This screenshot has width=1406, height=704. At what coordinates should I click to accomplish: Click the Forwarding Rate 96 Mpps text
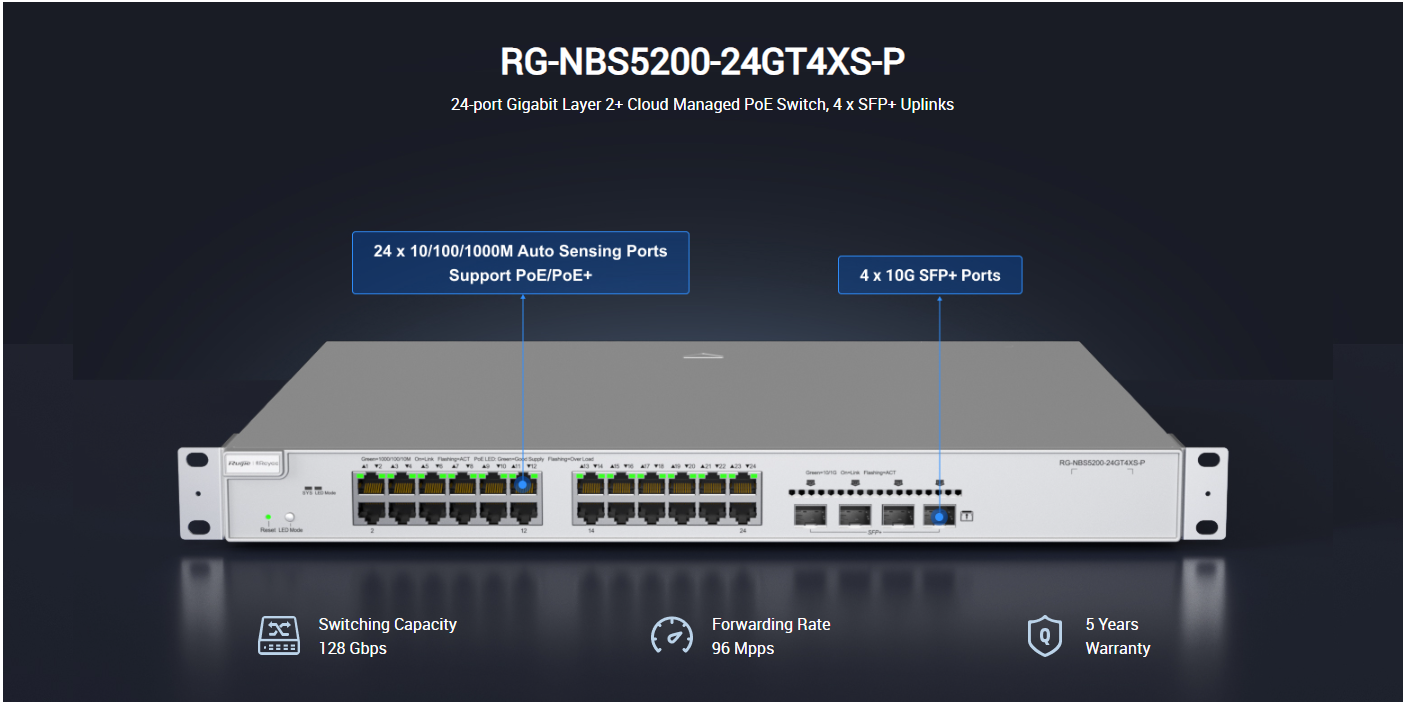click(x=770, y=636)
